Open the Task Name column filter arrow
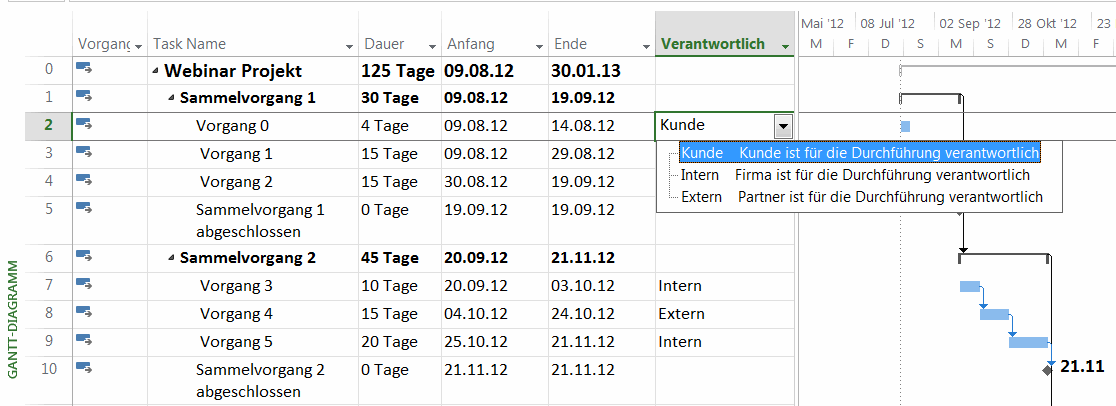 349,46
